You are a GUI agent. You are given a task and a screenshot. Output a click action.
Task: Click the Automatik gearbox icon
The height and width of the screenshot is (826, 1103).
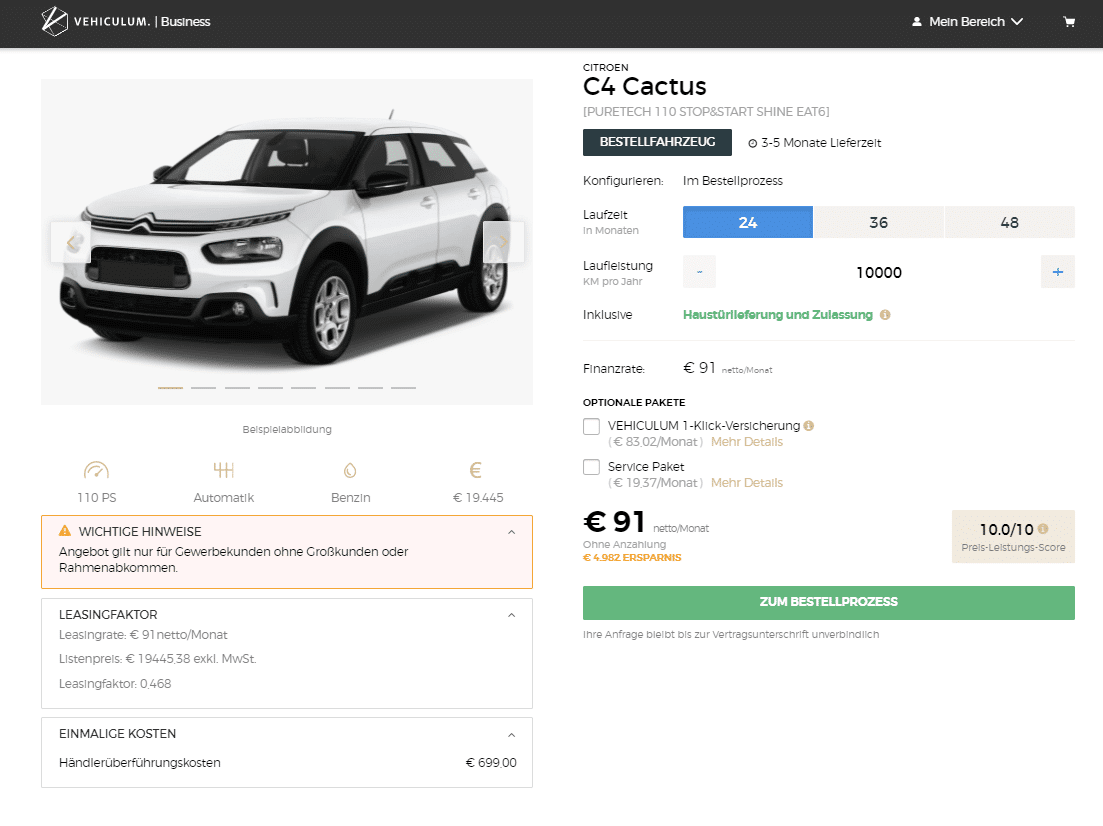point(224,470)
